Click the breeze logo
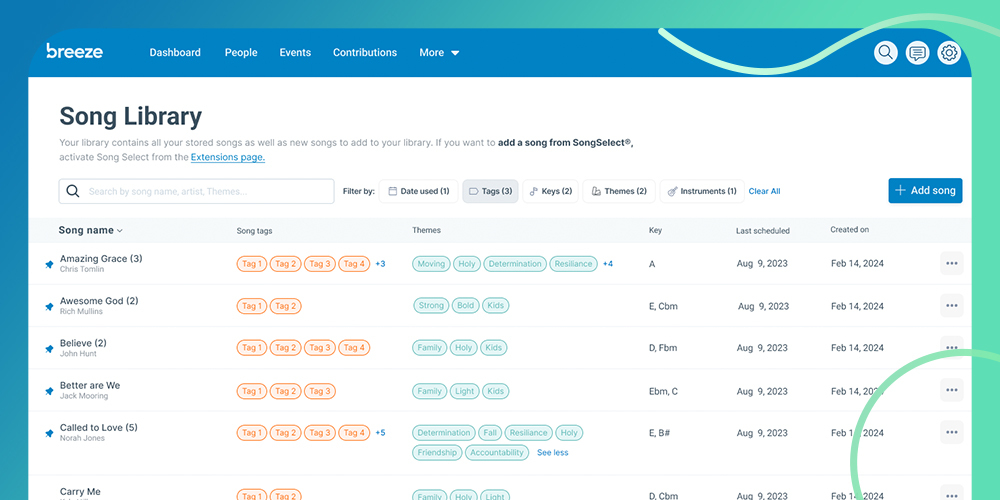1000x500 pixels. (x=75, y=51)
